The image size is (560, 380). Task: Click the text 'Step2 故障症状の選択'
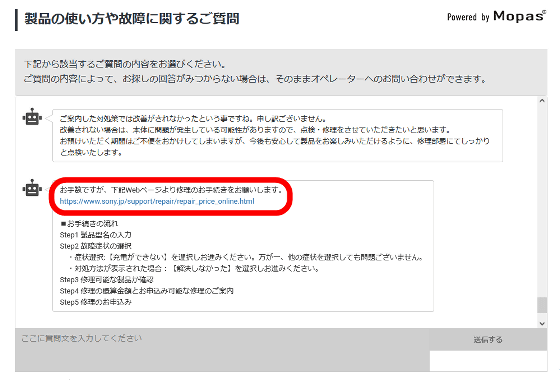coord(95,246)
